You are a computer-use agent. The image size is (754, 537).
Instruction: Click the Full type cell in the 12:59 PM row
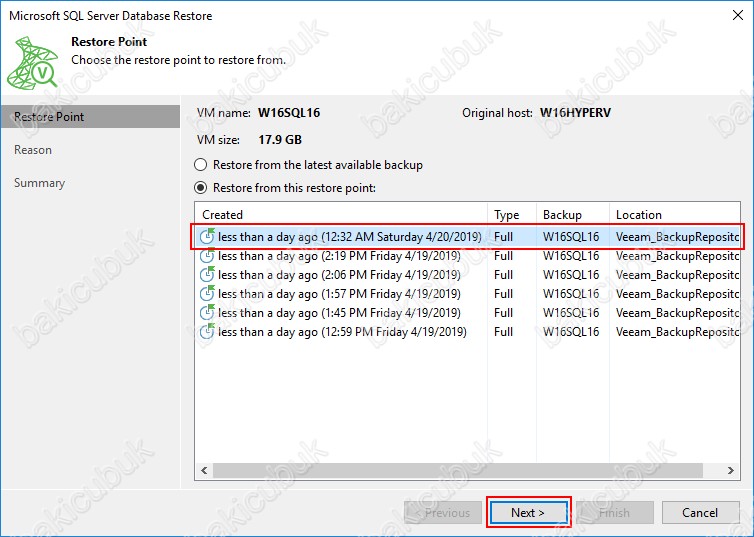(x=503, y=332)
